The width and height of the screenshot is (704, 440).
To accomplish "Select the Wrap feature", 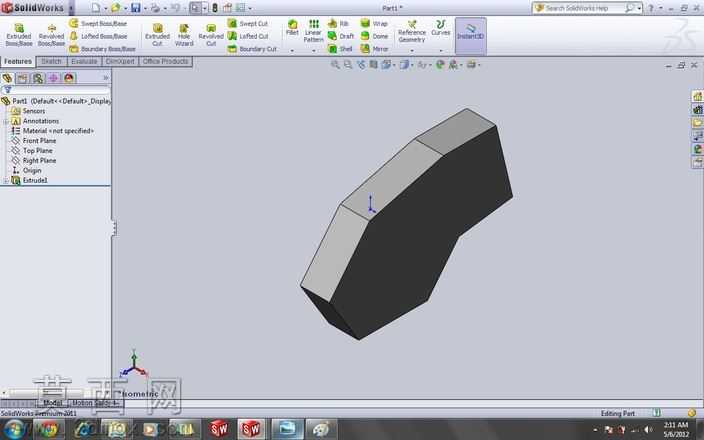I will click(x=374, y=23).
